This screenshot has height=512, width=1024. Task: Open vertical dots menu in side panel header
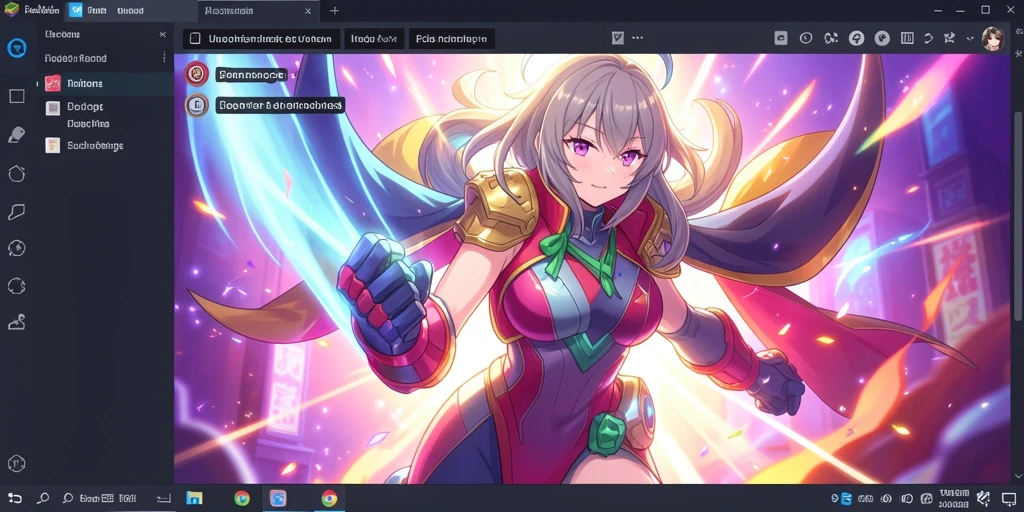click(164, 57)
